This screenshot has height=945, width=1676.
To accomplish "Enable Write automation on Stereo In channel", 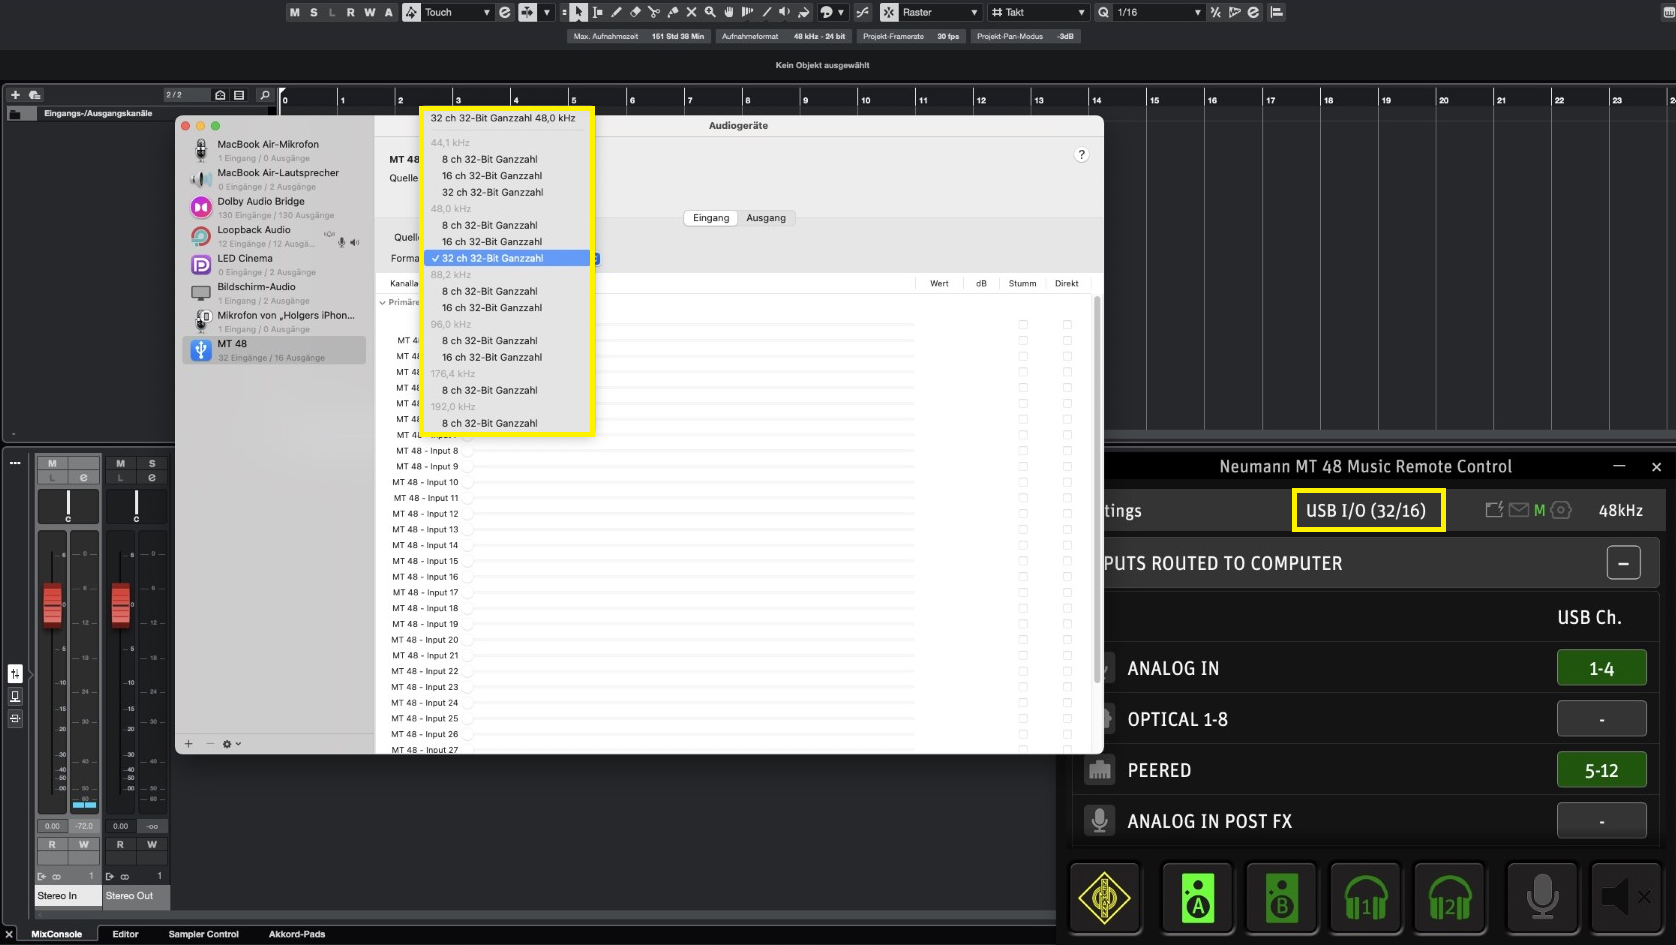I will [84, 845].
